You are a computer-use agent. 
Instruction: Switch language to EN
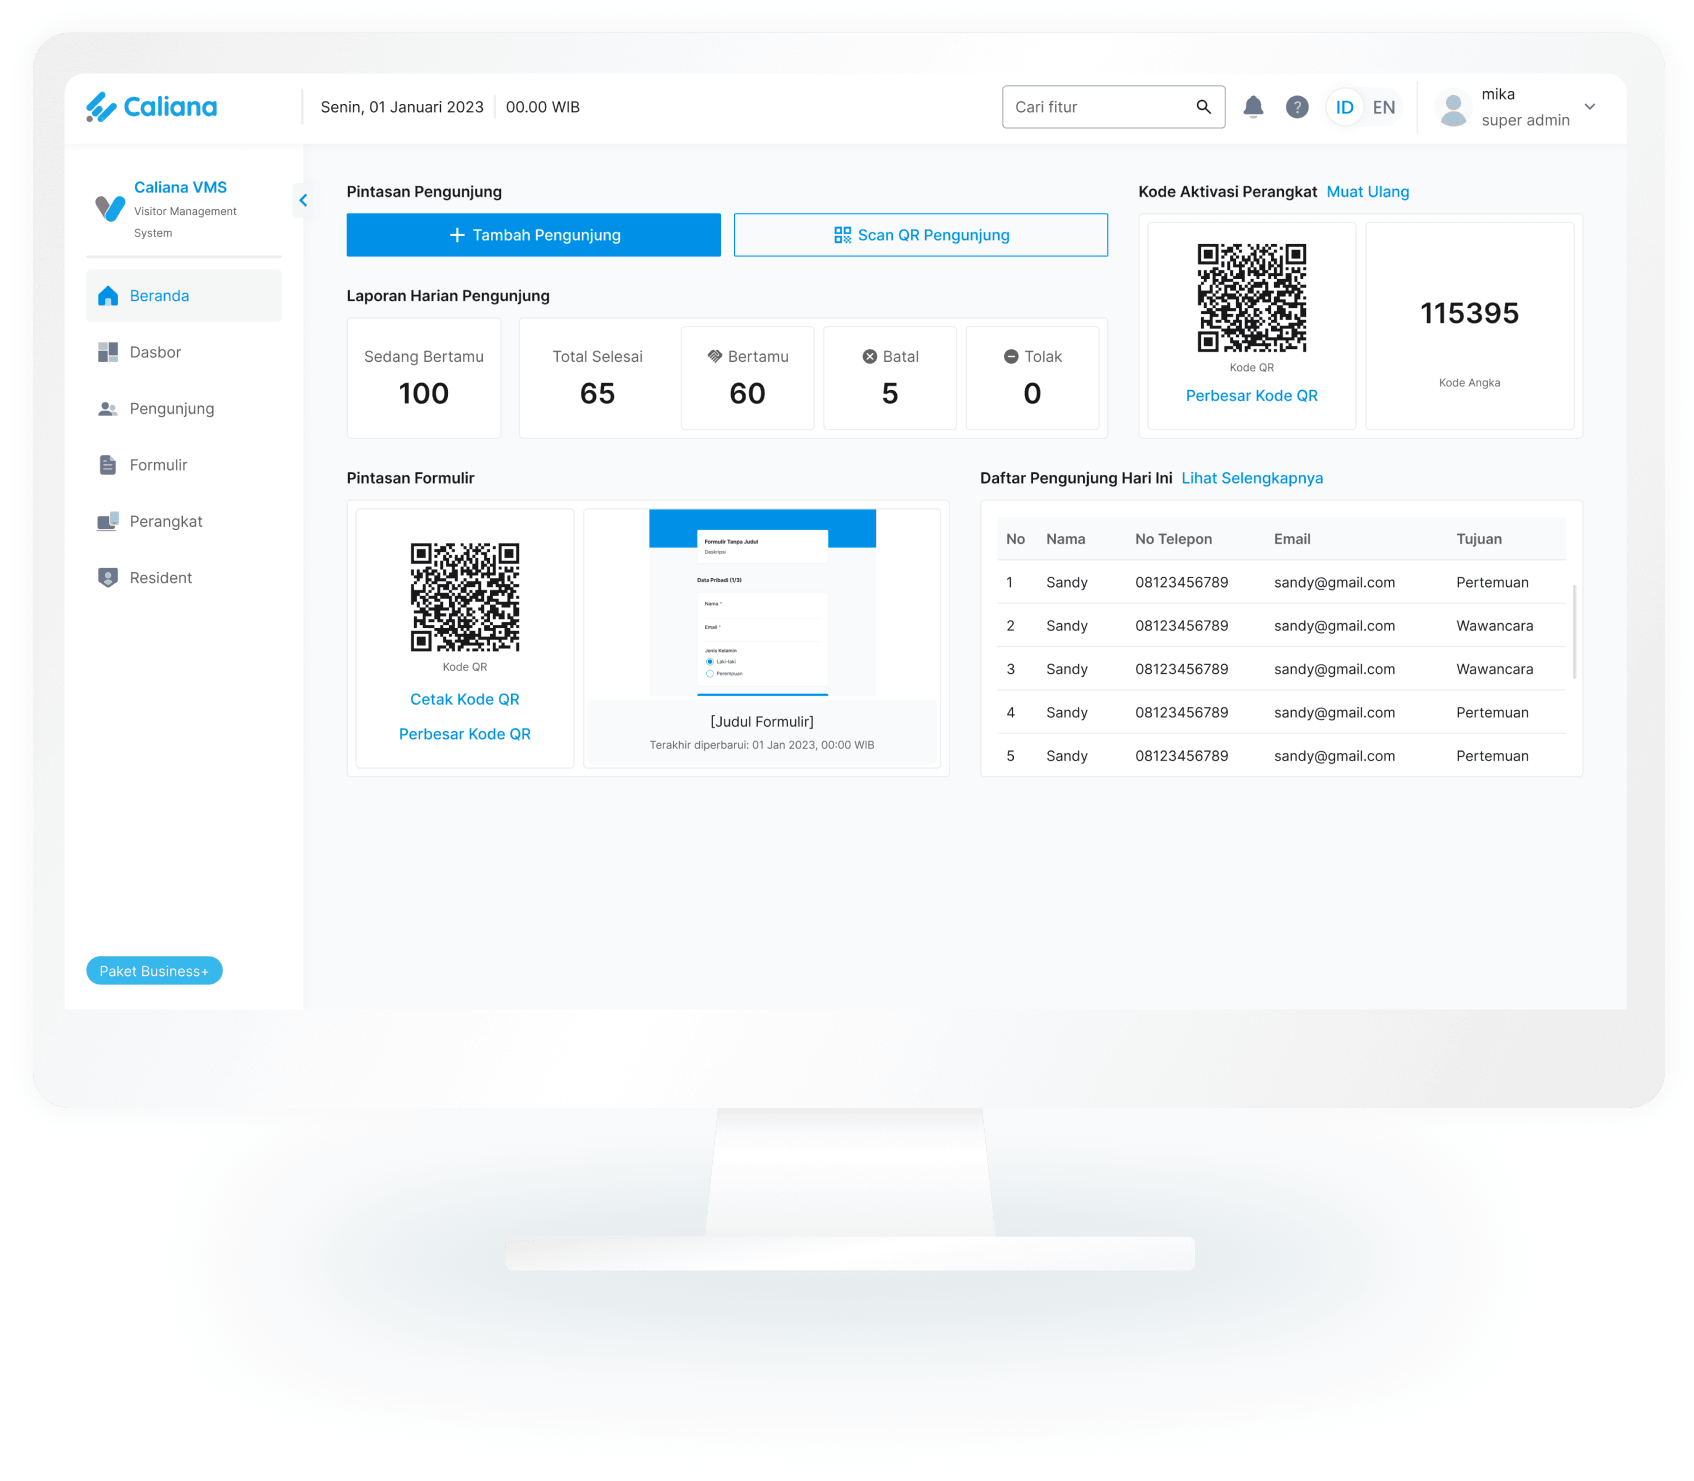click(1384, 107)
